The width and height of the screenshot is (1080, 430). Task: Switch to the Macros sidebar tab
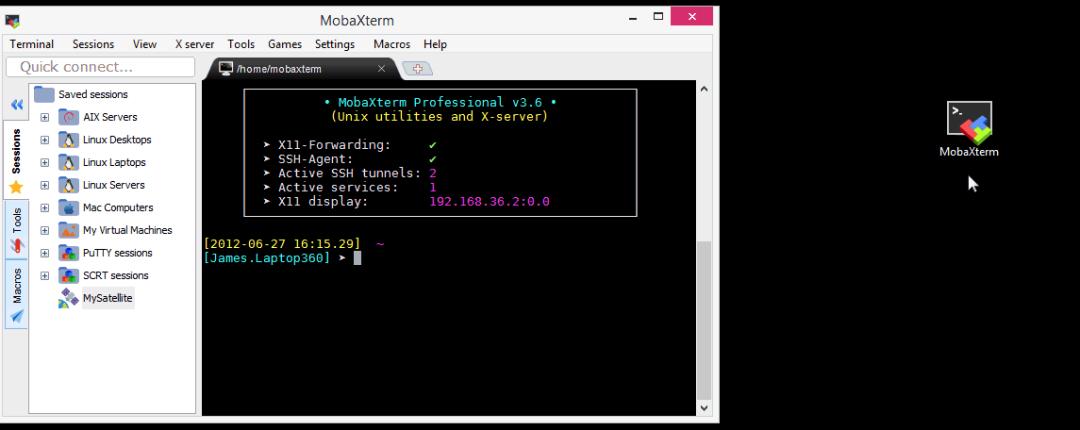17,294
